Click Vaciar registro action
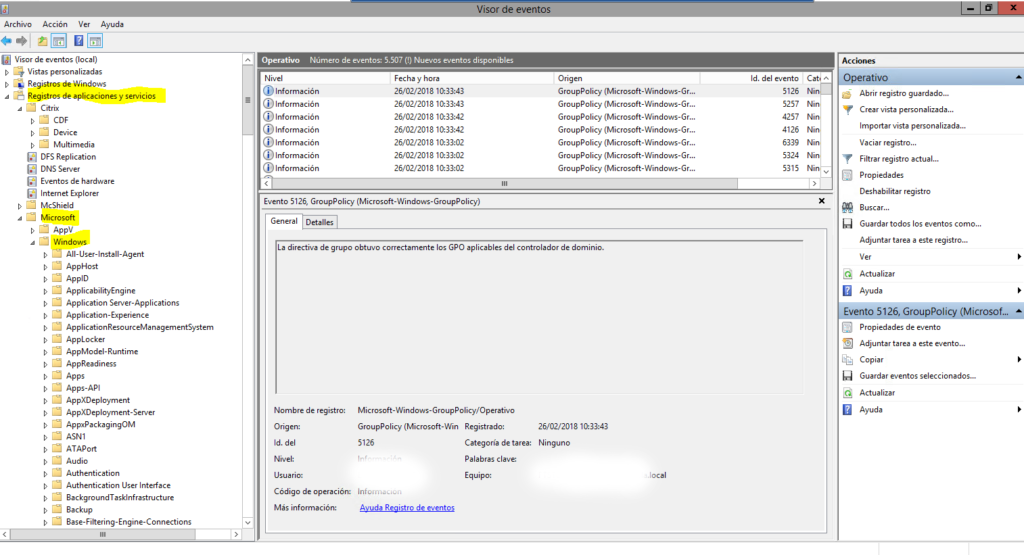 click(x=888, y=142)
